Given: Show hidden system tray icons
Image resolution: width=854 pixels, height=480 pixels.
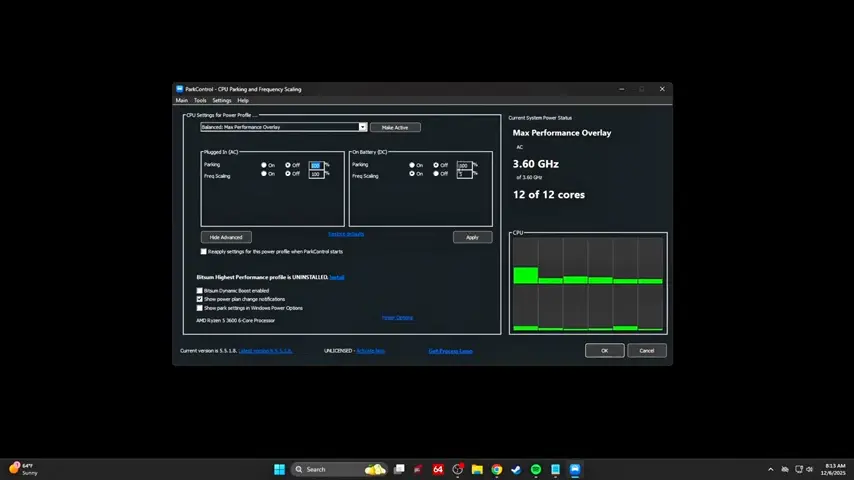Looking at the screenshot, I should [770, 469].
